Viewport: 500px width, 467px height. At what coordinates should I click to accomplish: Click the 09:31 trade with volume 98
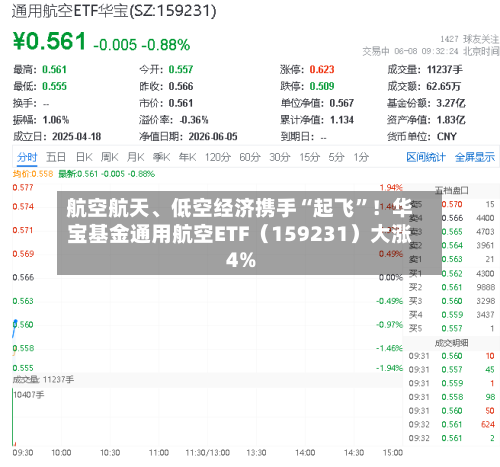click(x=452, y=397)
